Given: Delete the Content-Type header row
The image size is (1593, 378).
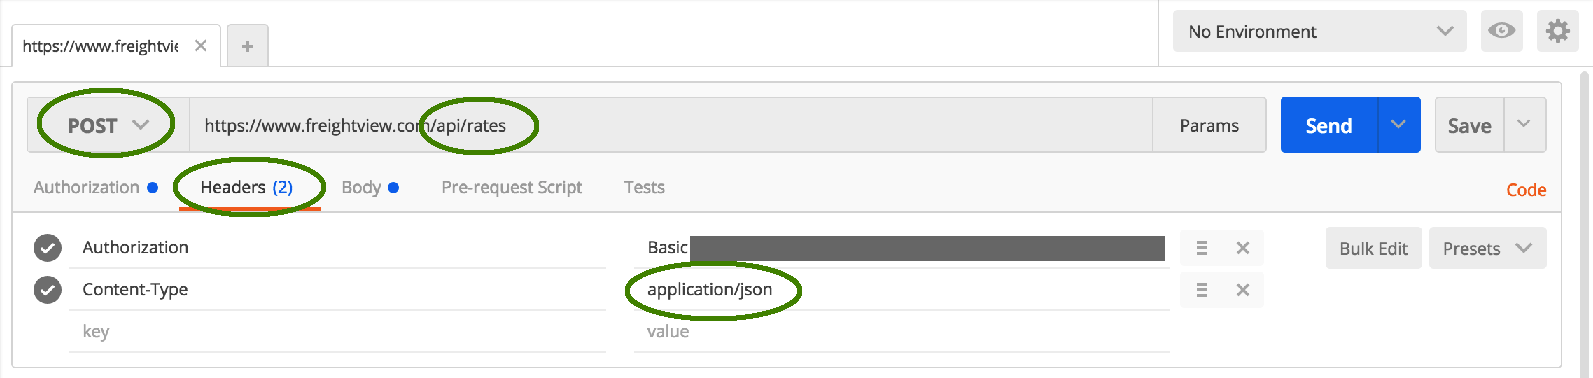Looking at the screenshot, I should [1243, 290].
